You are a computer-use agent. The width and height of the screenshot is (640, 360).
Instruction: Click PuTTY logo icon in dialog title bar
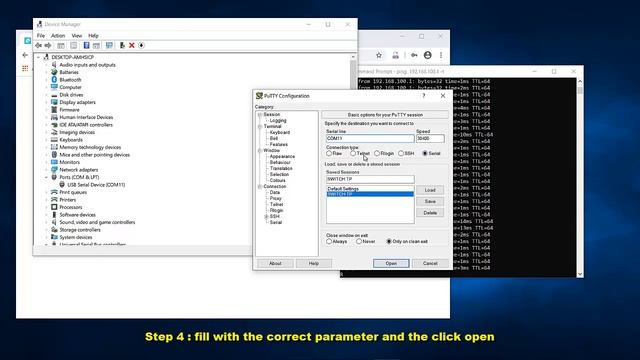[259, 96]
